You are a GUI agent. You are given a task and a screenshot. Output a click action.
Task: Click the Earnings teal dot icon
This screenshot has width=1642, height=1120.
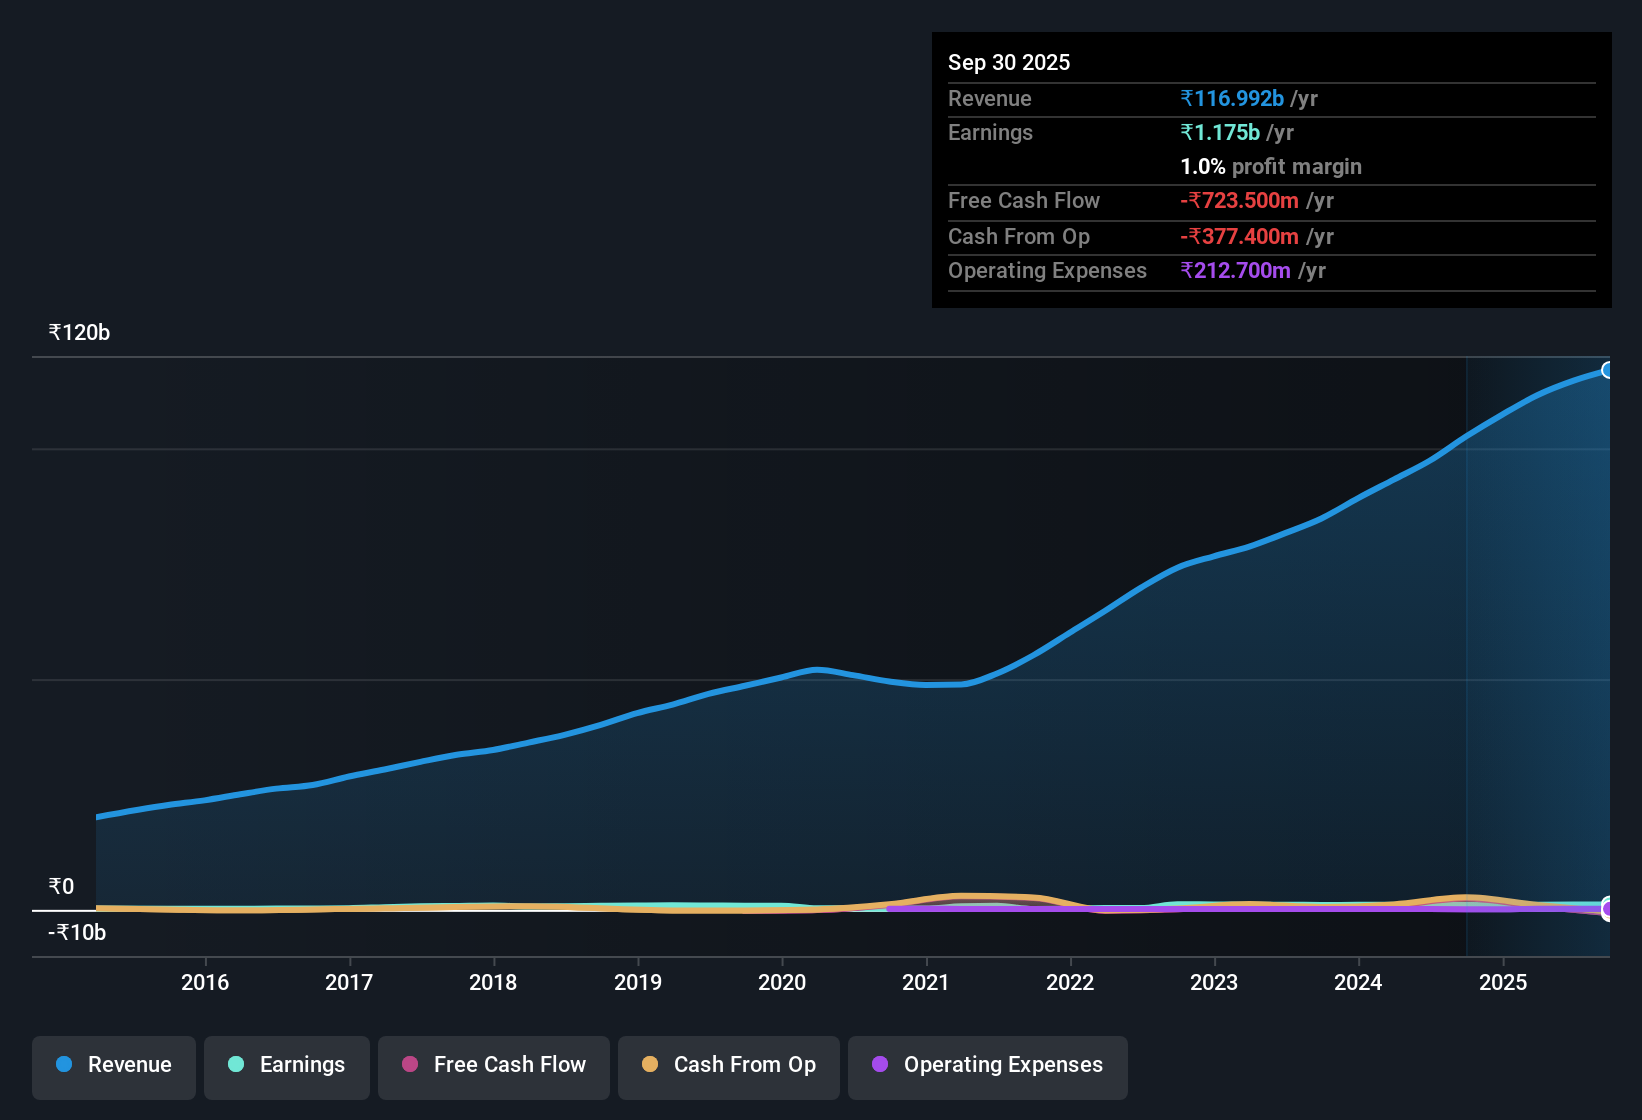click(x=236, y=1065)
